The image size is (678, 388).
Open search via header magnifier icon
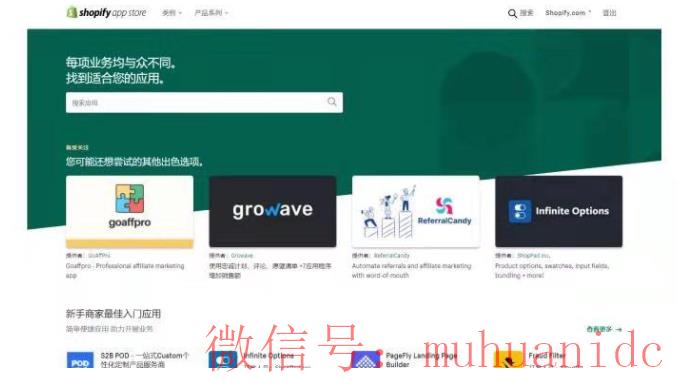[x=512, y=13]
